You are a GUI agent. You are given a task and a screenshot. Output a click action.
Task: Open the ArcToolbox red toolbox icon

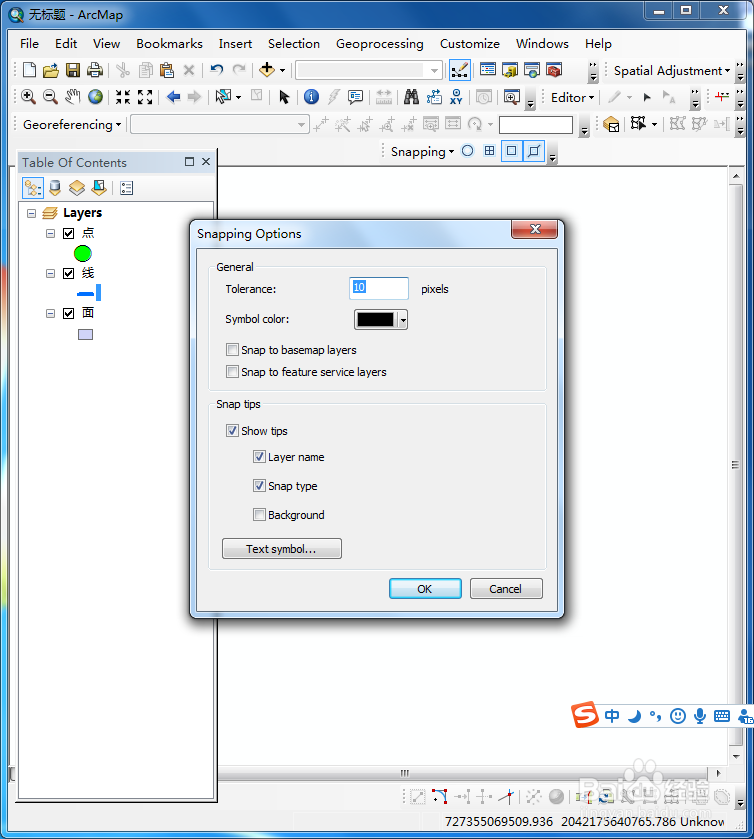click(554, 70)
